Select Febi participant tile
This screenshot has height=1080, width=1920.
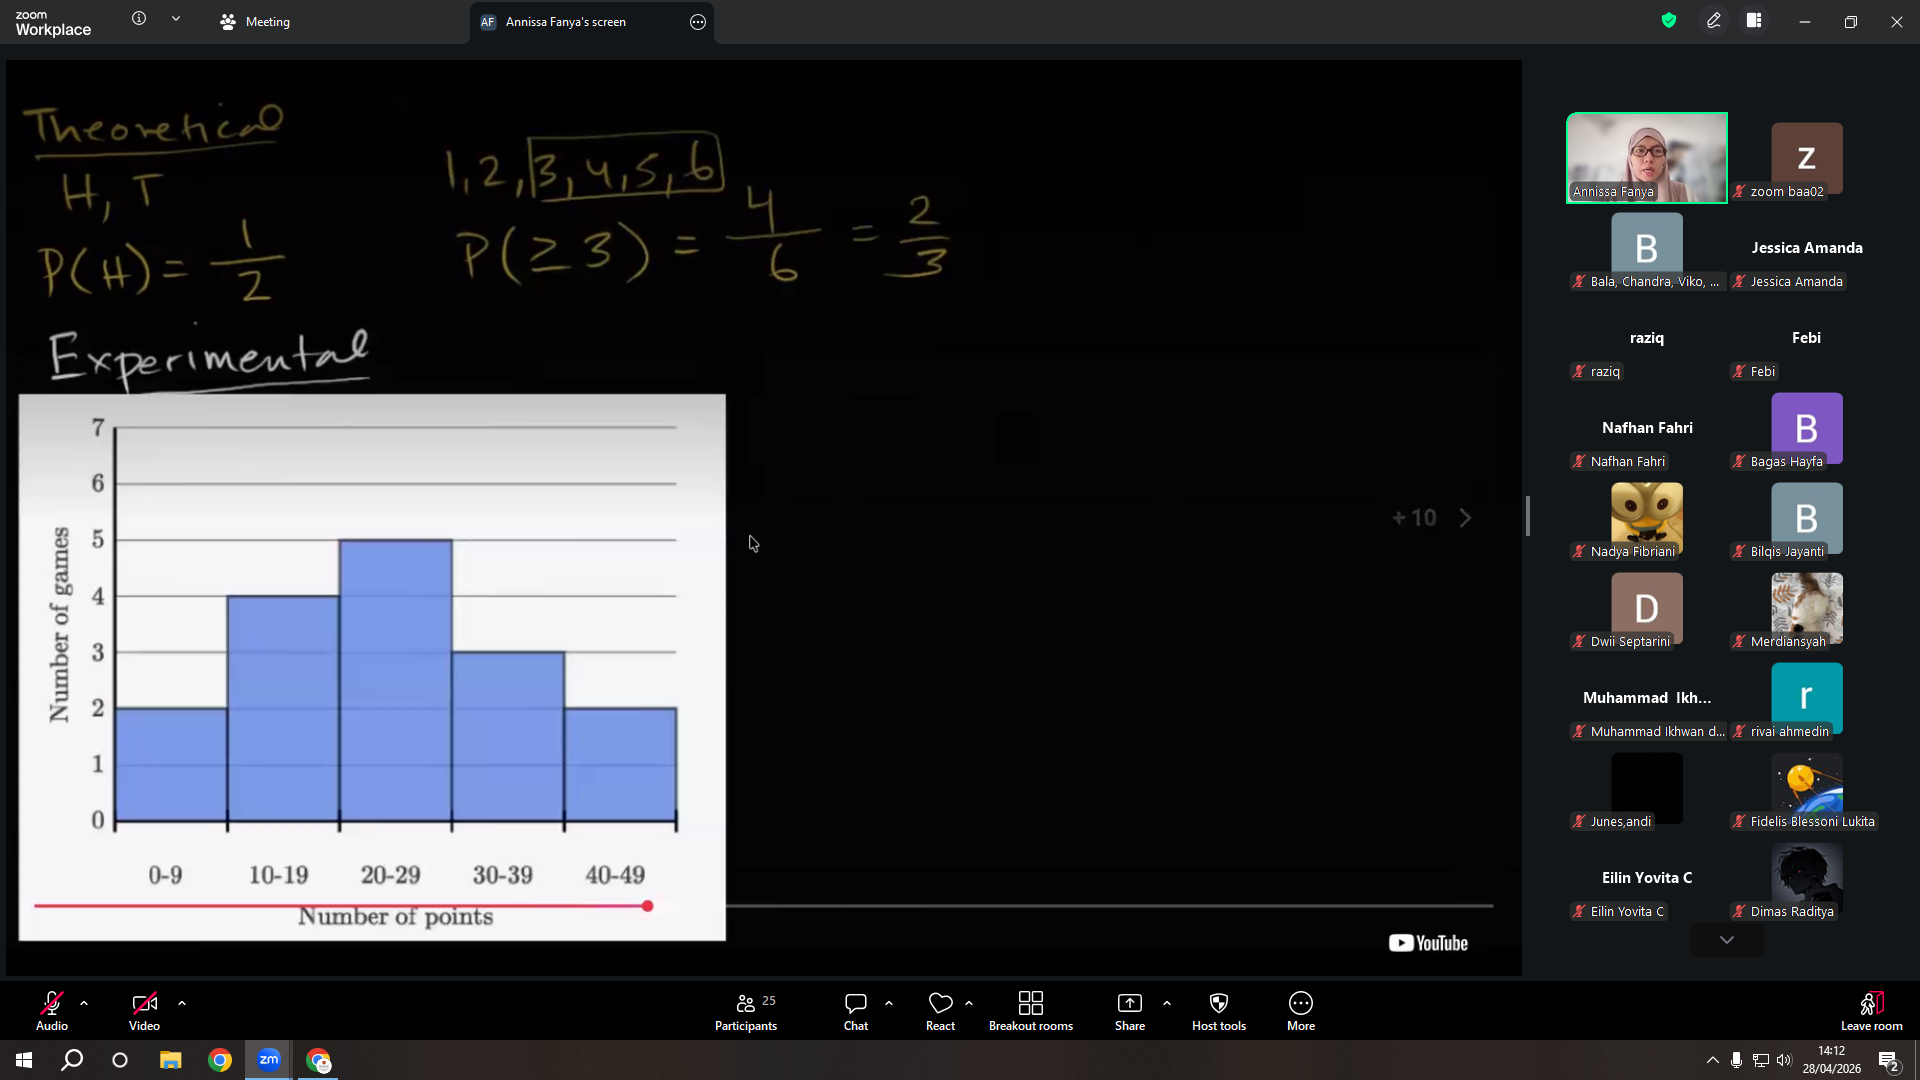(1807, 338)
